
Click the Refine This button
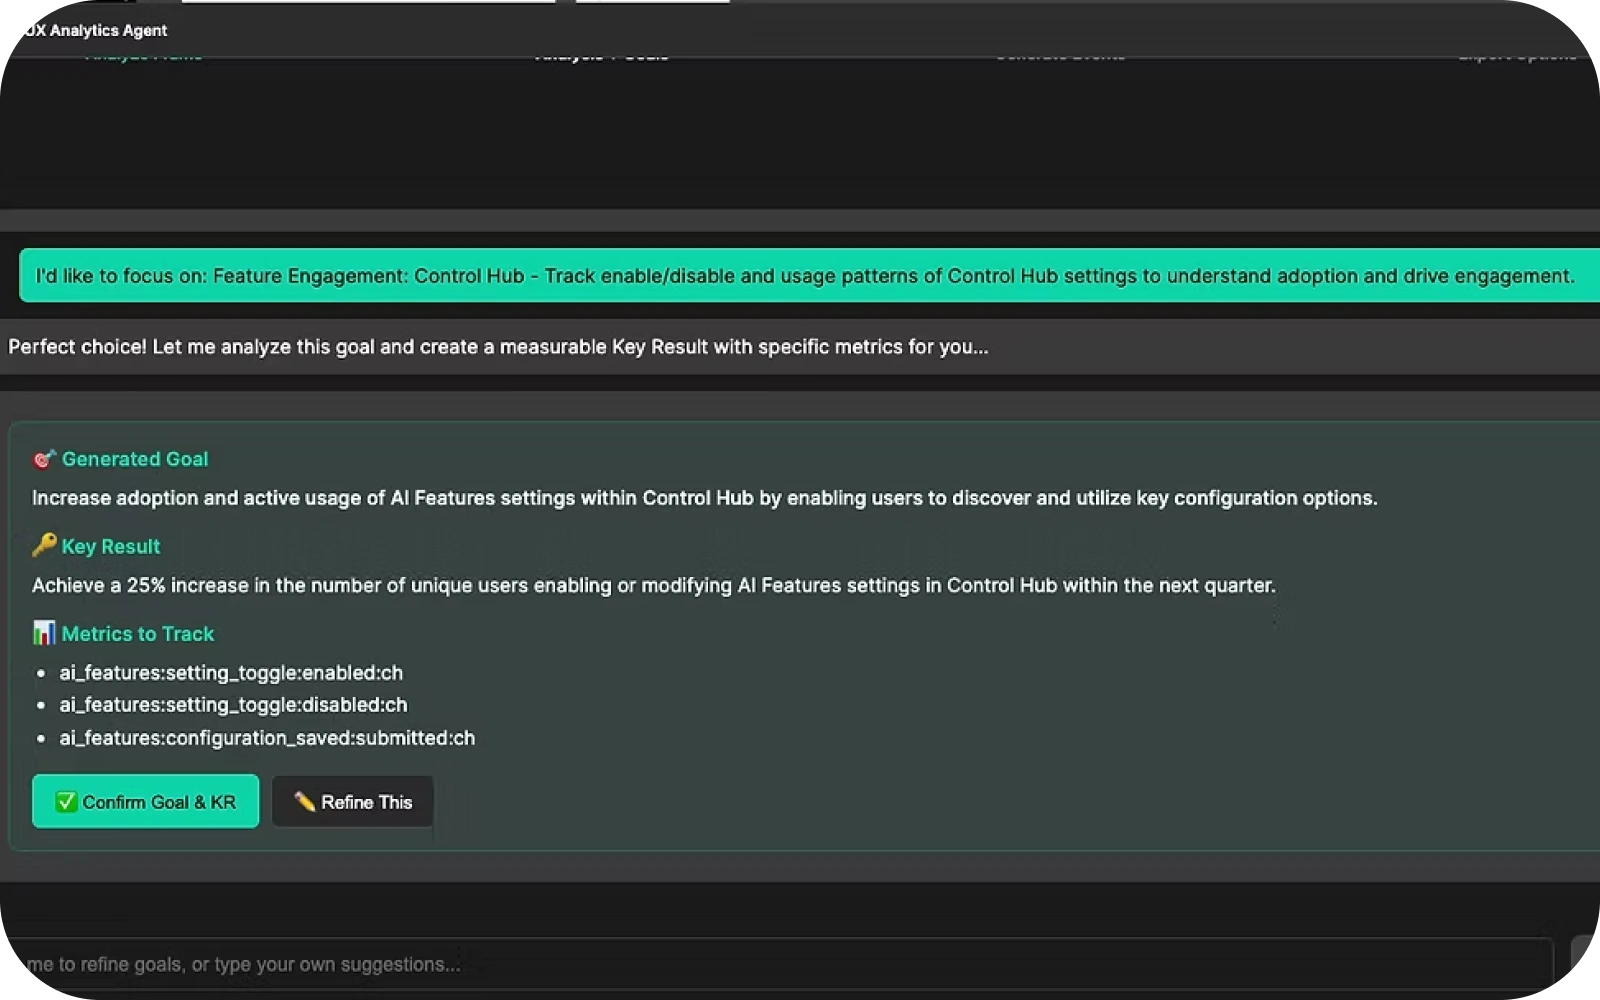coord(352,802)
